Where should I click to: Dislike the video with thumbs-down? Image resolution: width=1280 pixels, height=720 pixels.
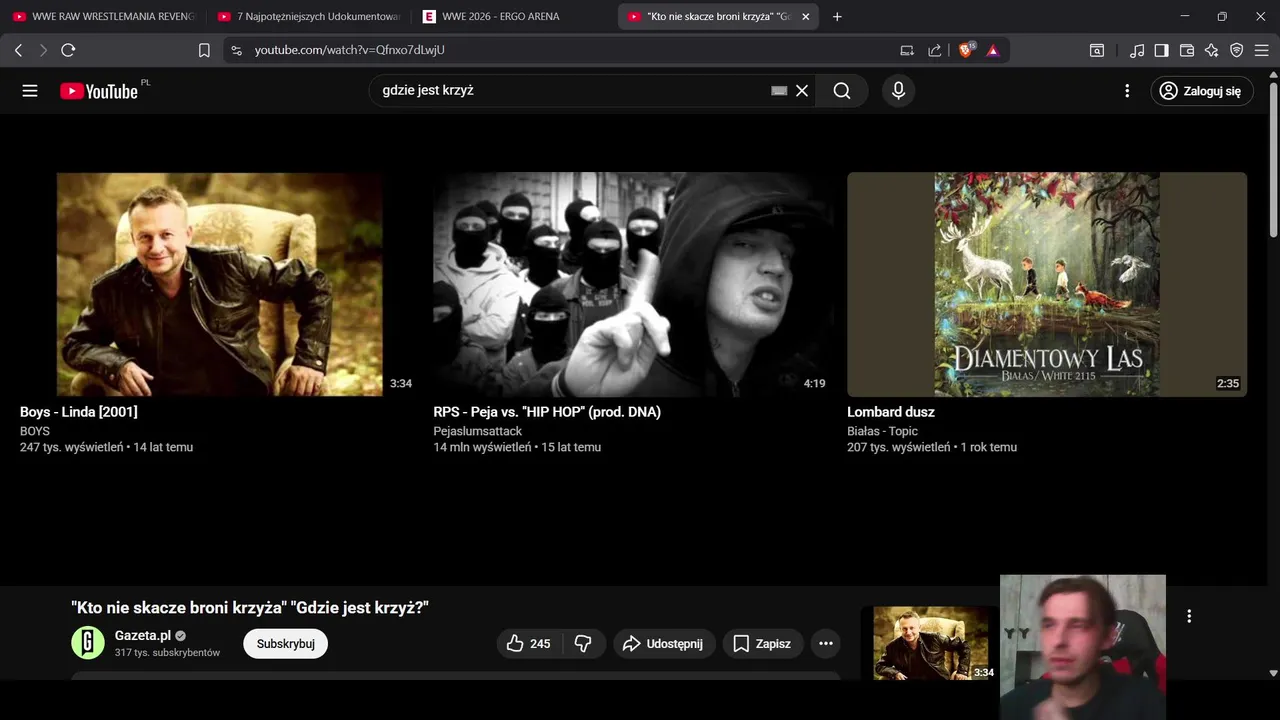(x=584, y=644)
